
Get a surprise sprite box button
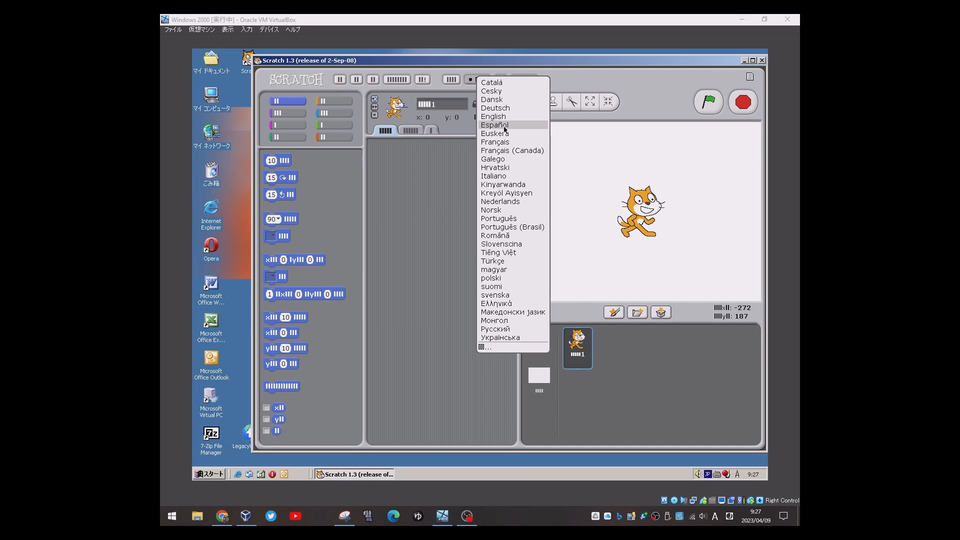pyautogui.click(x=661, y=312)
